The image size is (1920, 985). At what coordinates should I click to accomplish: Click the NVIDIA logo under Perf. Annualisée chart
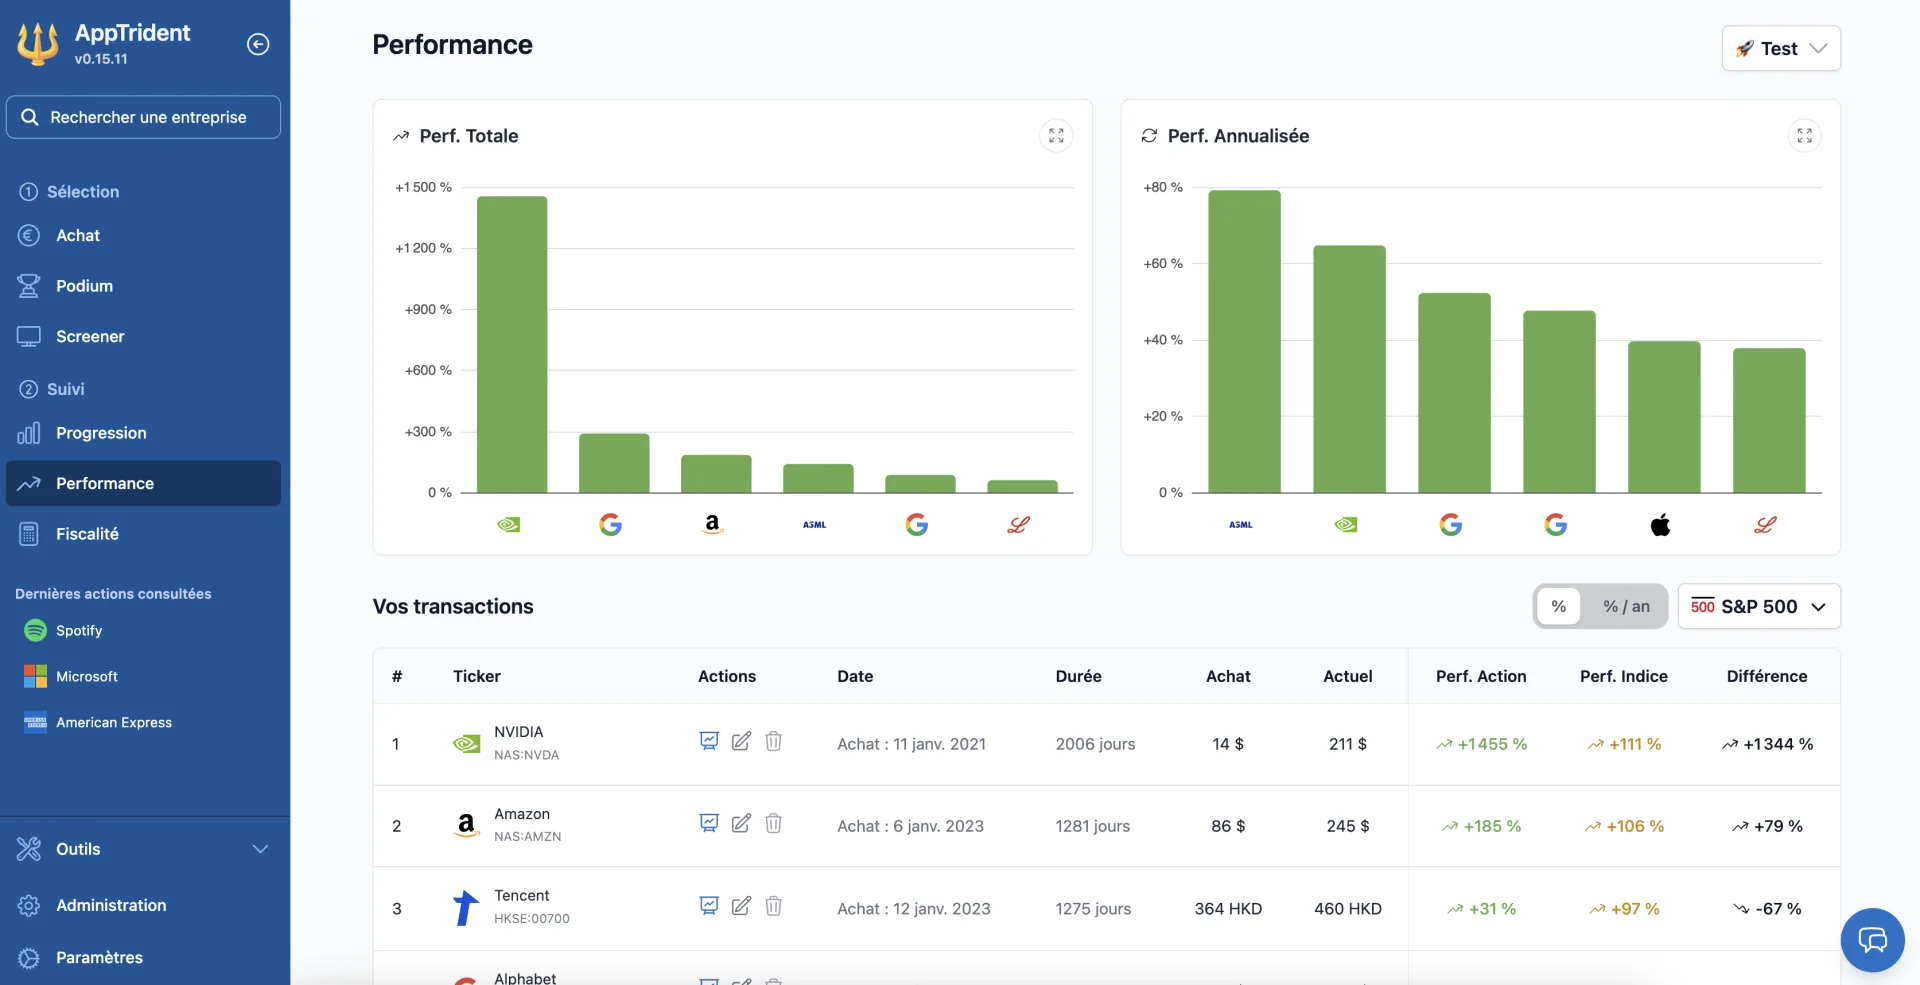click(x=1346, y=524)
